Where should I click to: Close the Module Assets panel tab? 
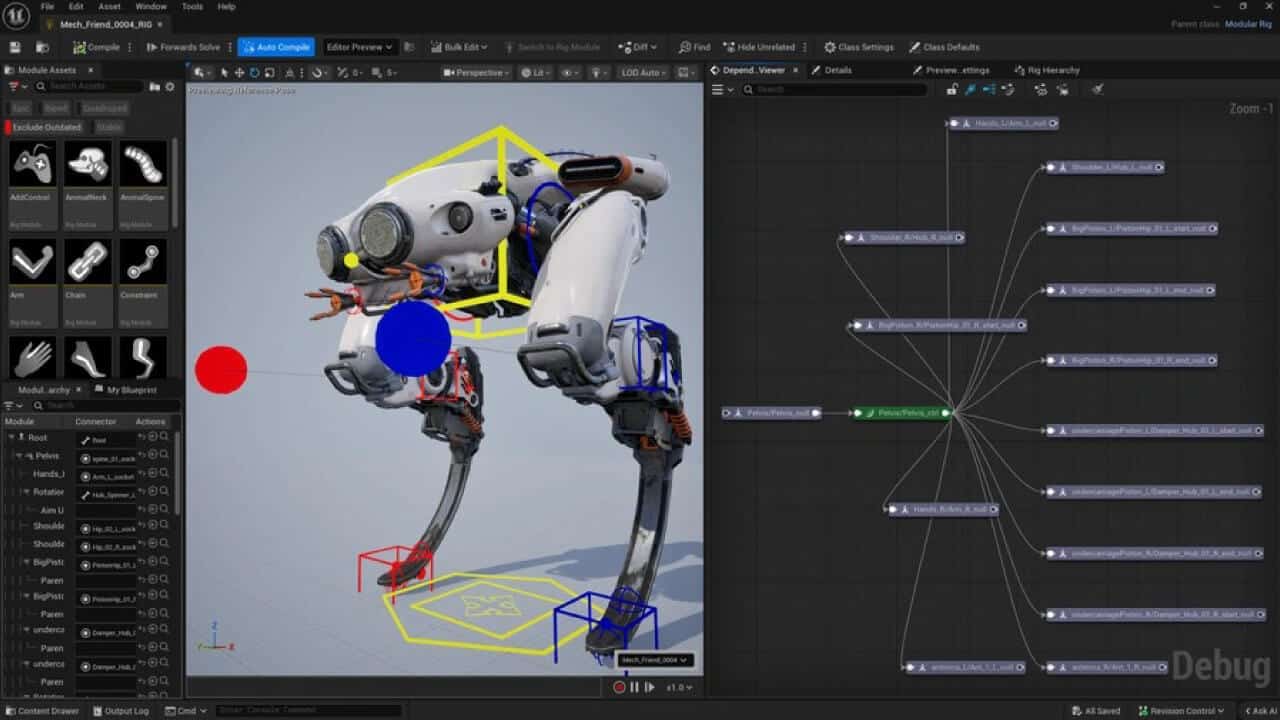pos(89,70)
